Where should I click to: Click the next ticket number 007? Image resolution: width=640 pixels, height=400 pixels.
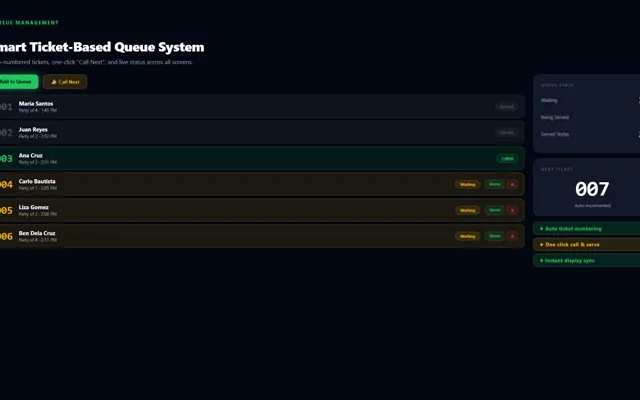(x=592, y=189)
